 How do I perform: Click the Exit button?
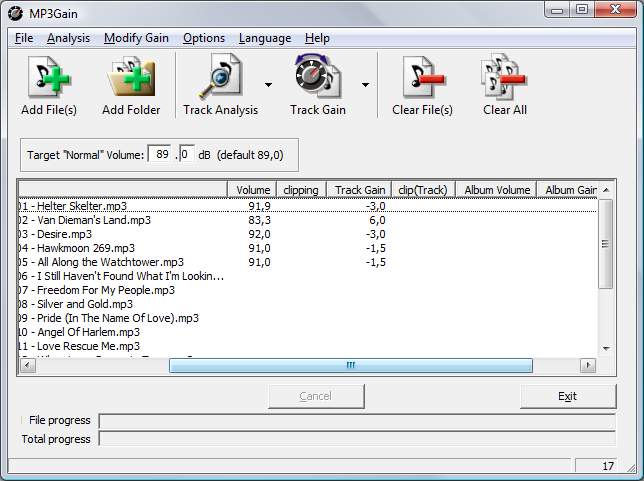[x=568, y=396]
